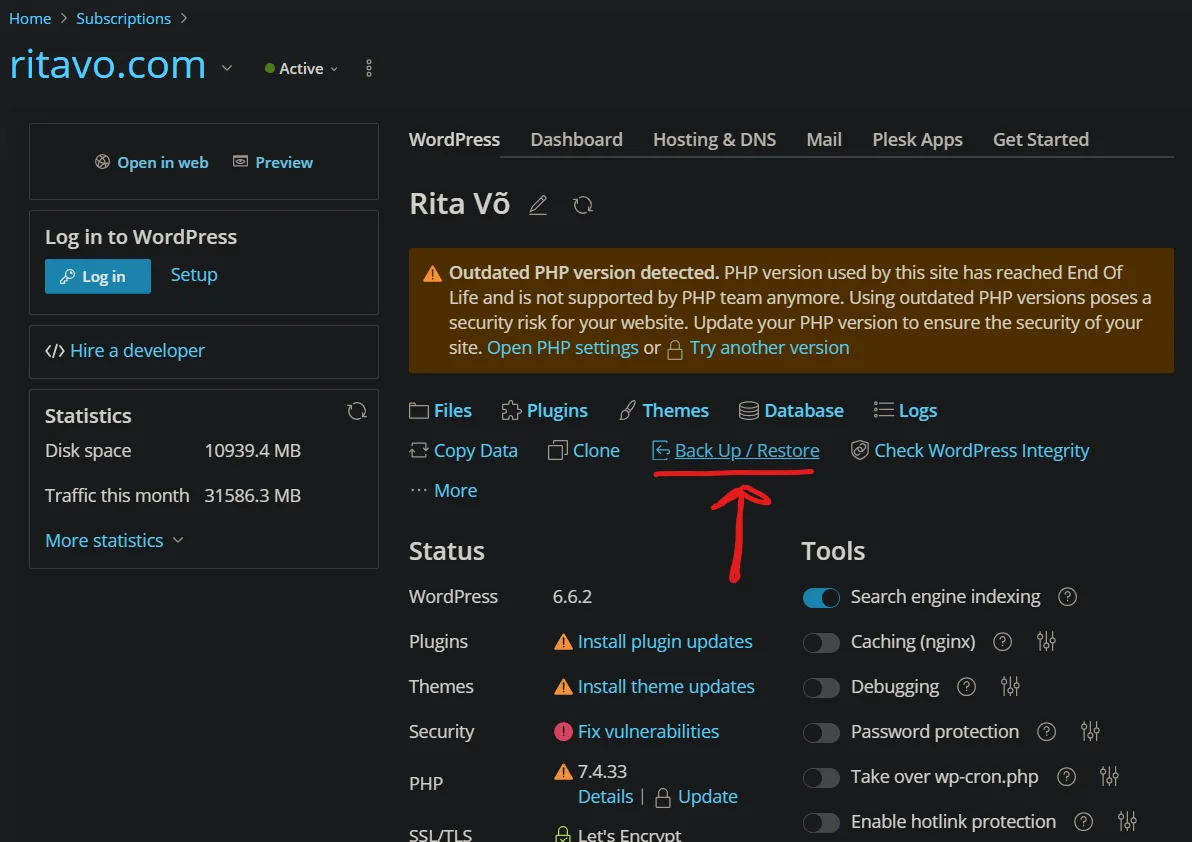Open the help icon for Caching (nginx)
This screenshot has width=1192, height=842.
click(1003, 642)
